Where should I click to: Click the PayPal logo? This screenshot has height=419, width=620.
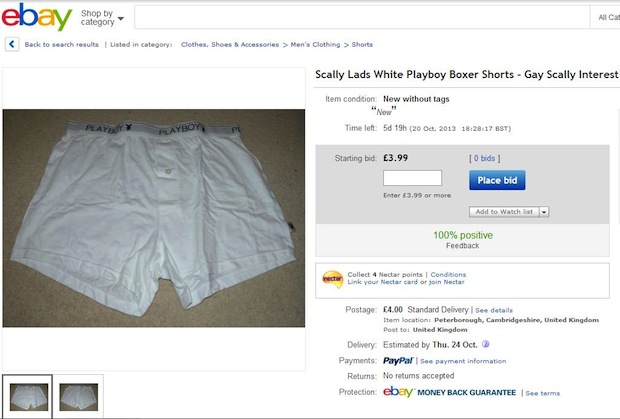point(398,360)
